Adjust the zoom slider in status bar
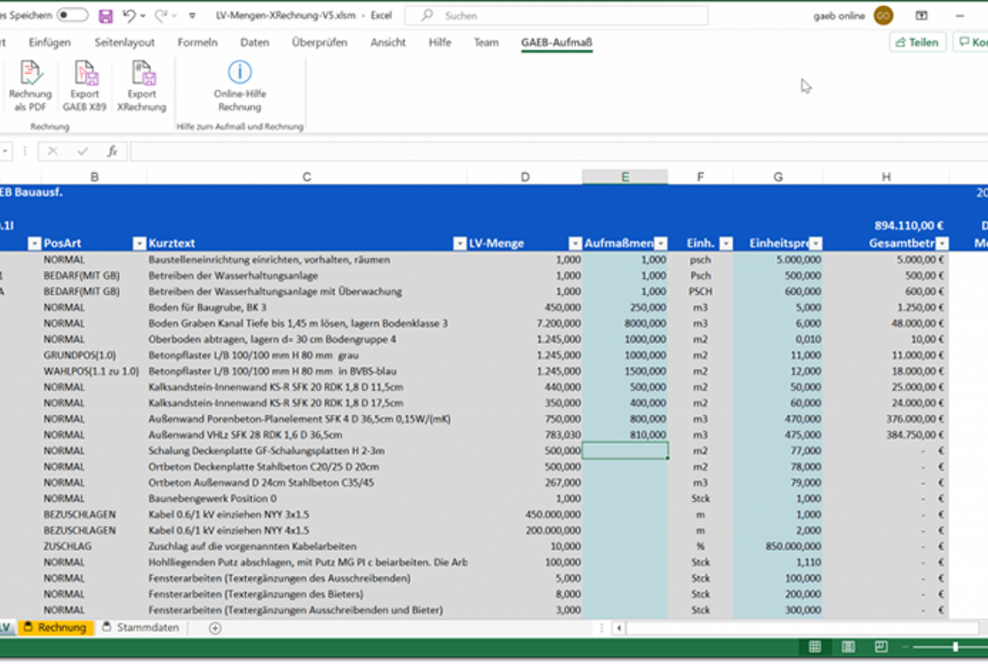Image resolution: width=988 pixels, height=666 pixels. pos(955,647)
